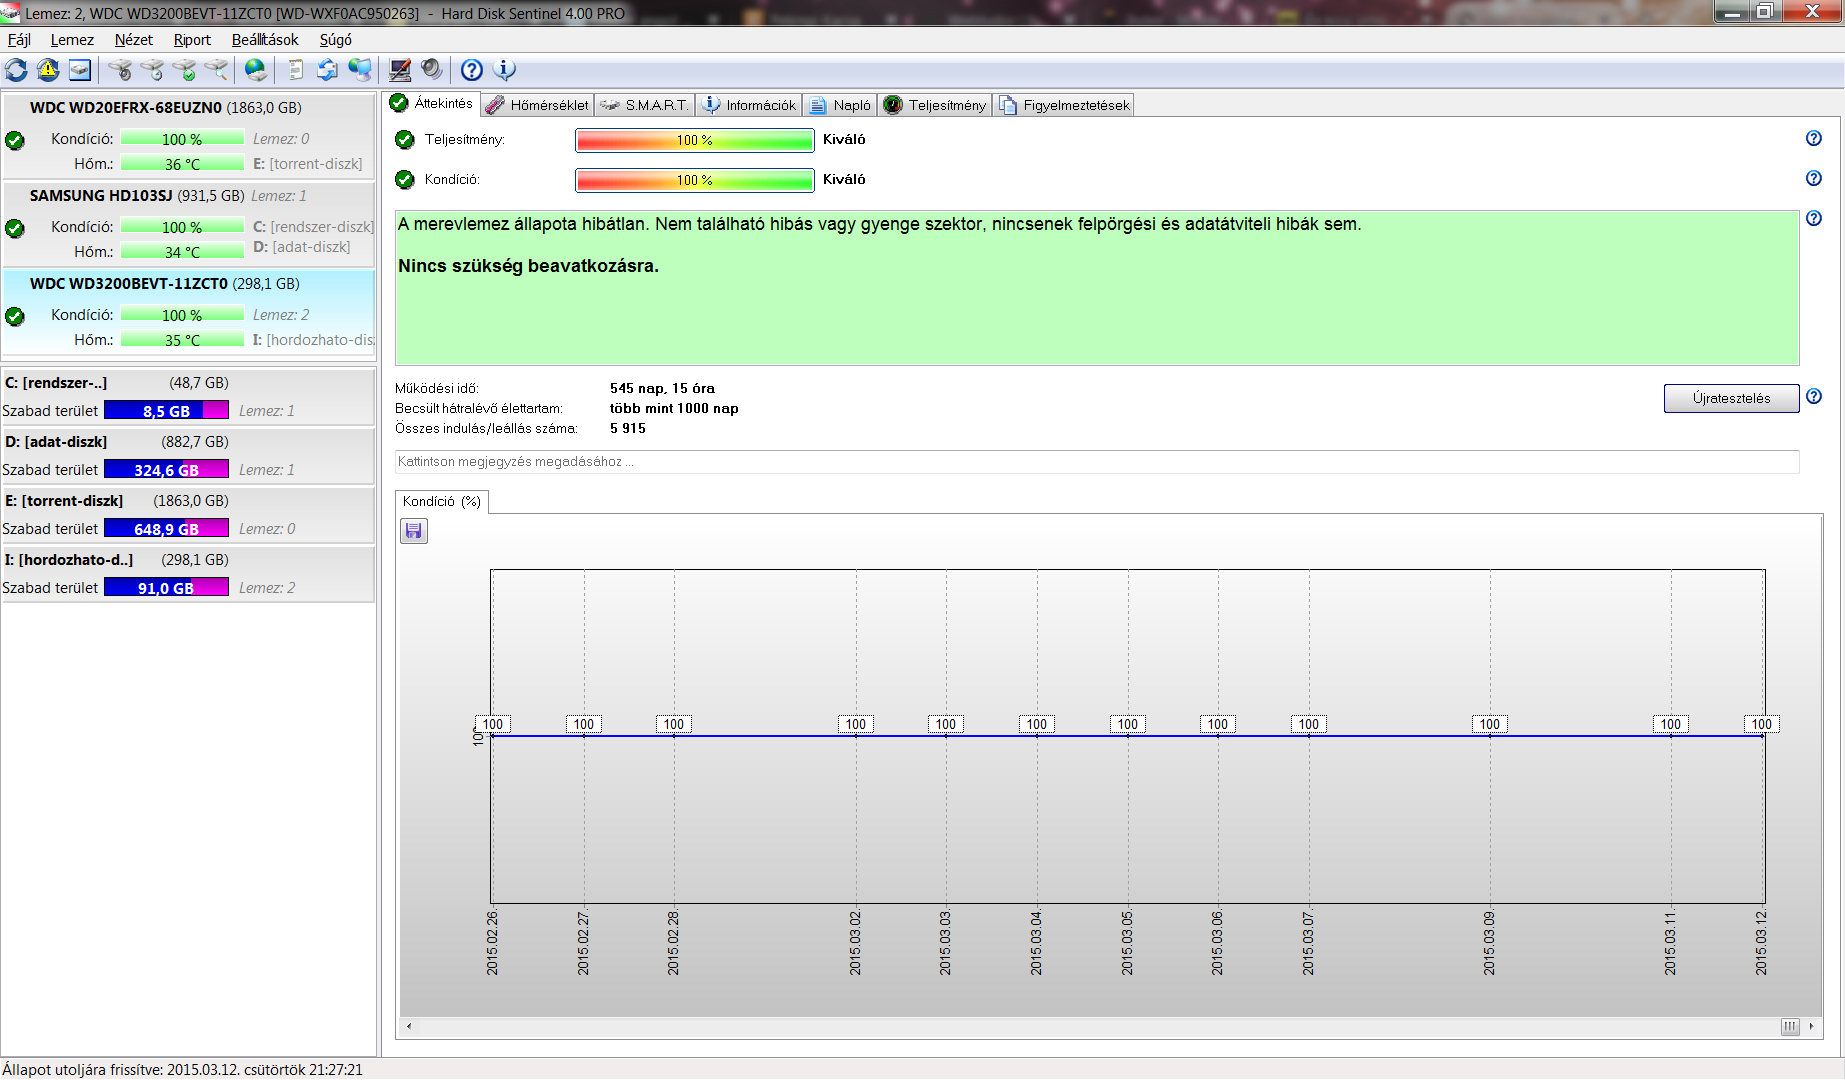Image resolution: width=1845 pixels, height=1080 pixels.
Task: Open the Lemez menu
Action: coord(72,40)
